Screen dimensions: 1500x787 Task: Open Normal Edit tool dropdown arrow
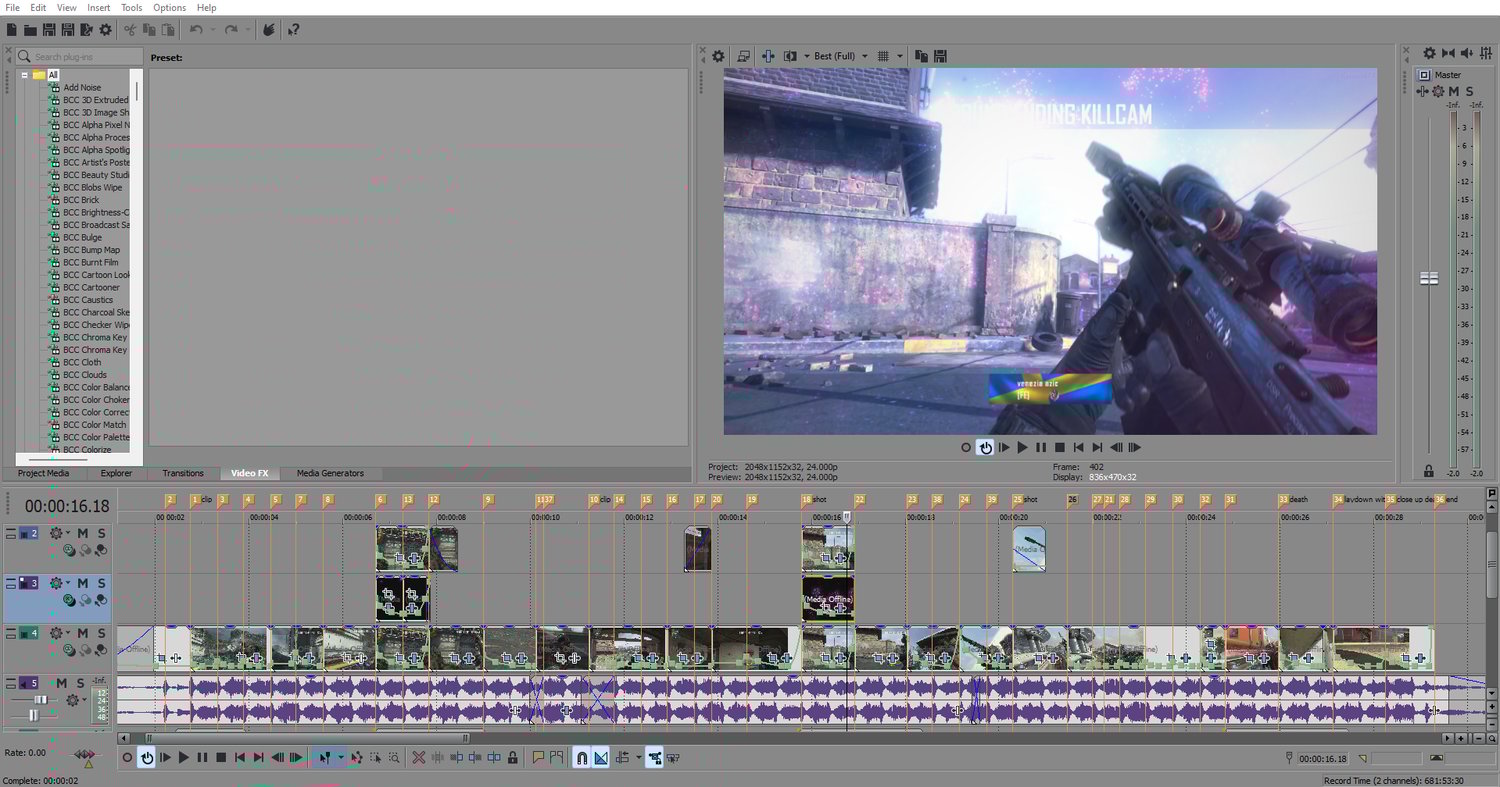point(341,758)
